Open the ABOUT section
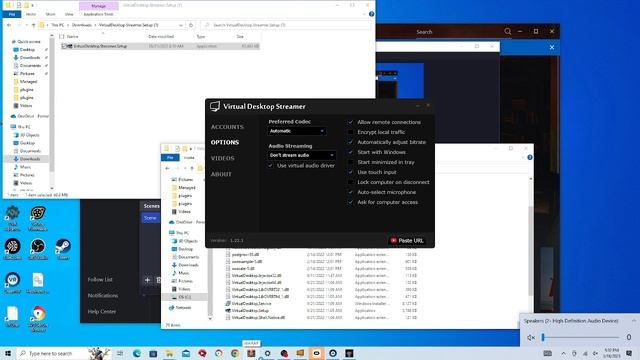 (221, 174)
